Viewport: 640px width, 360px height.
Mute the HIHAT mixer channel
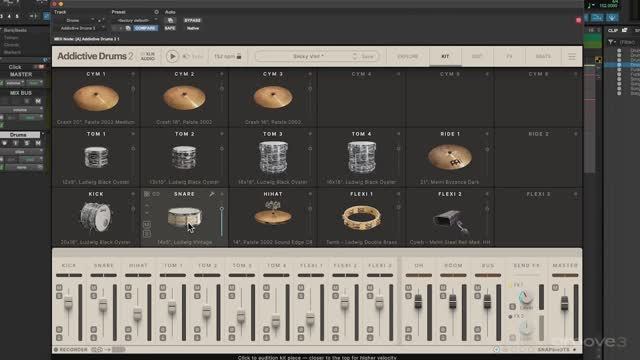click(x=129, y=288)
